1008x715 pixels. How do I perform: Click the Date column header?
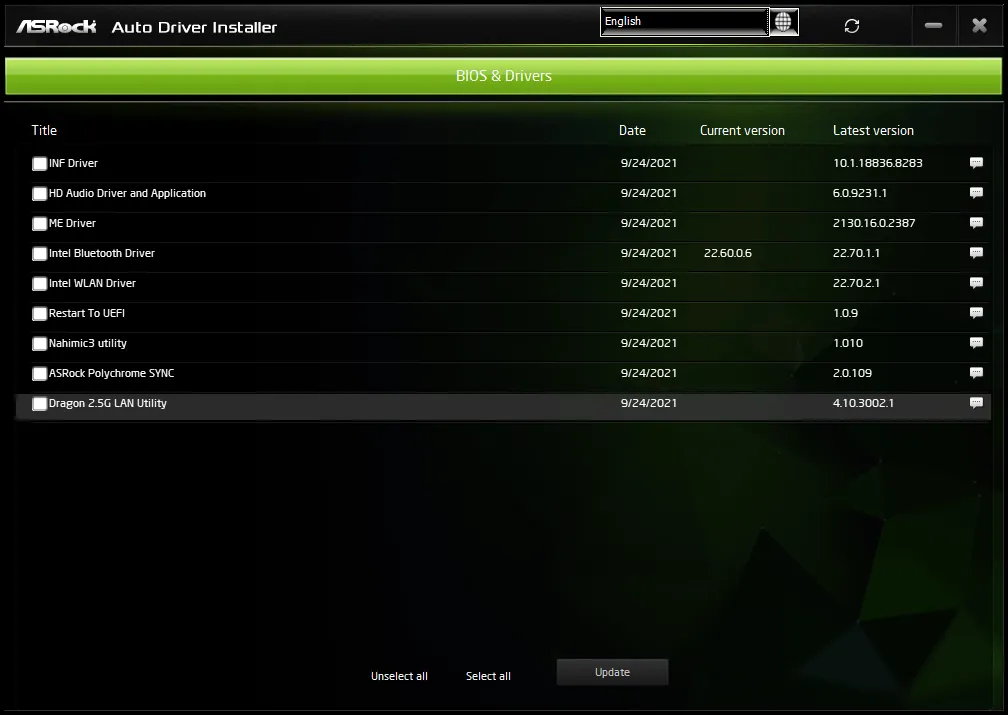(x=632, y=130)
